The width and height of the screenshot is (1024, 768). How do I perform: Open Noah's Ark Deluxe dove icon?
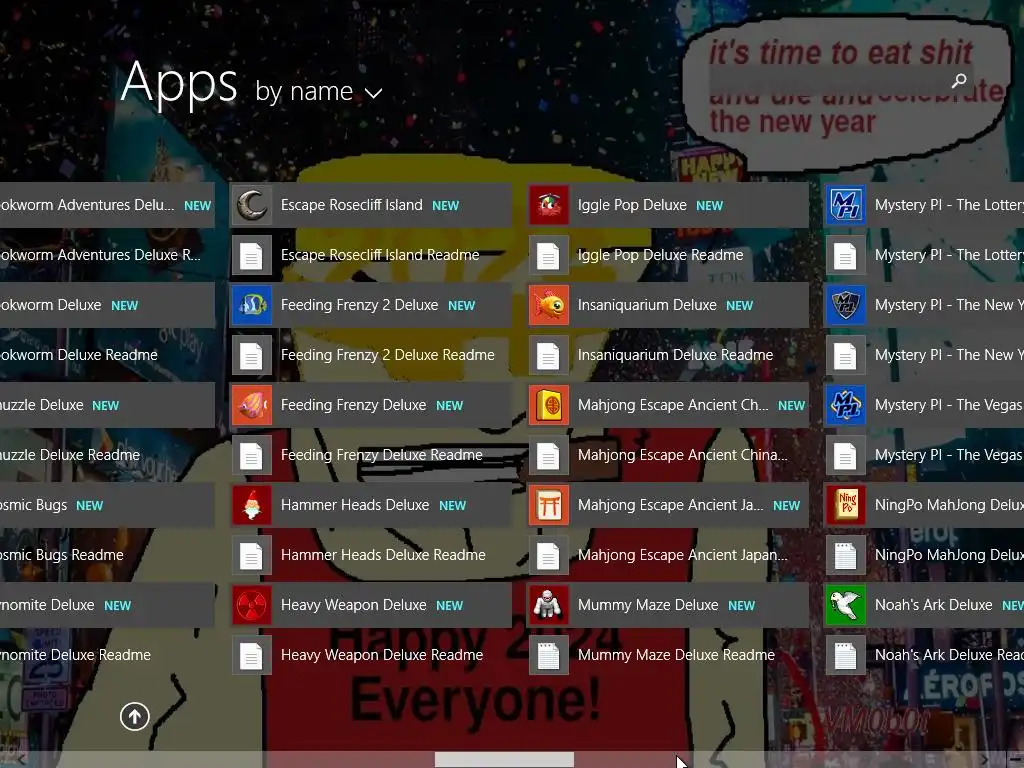click(x=846, y=605)
